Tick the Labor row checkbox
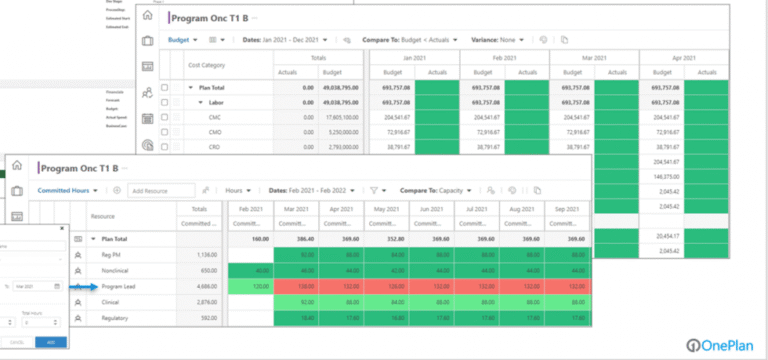Screen dimensions: 768x360 pyautogui.click(x=165, y=102)
